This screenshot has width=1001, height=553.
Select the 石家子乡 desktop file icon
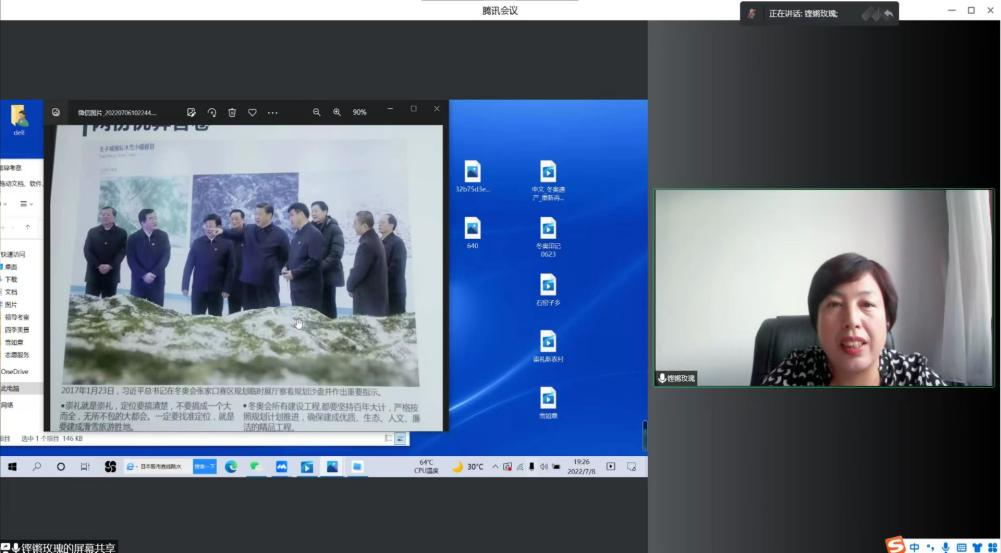coord(547,289)
